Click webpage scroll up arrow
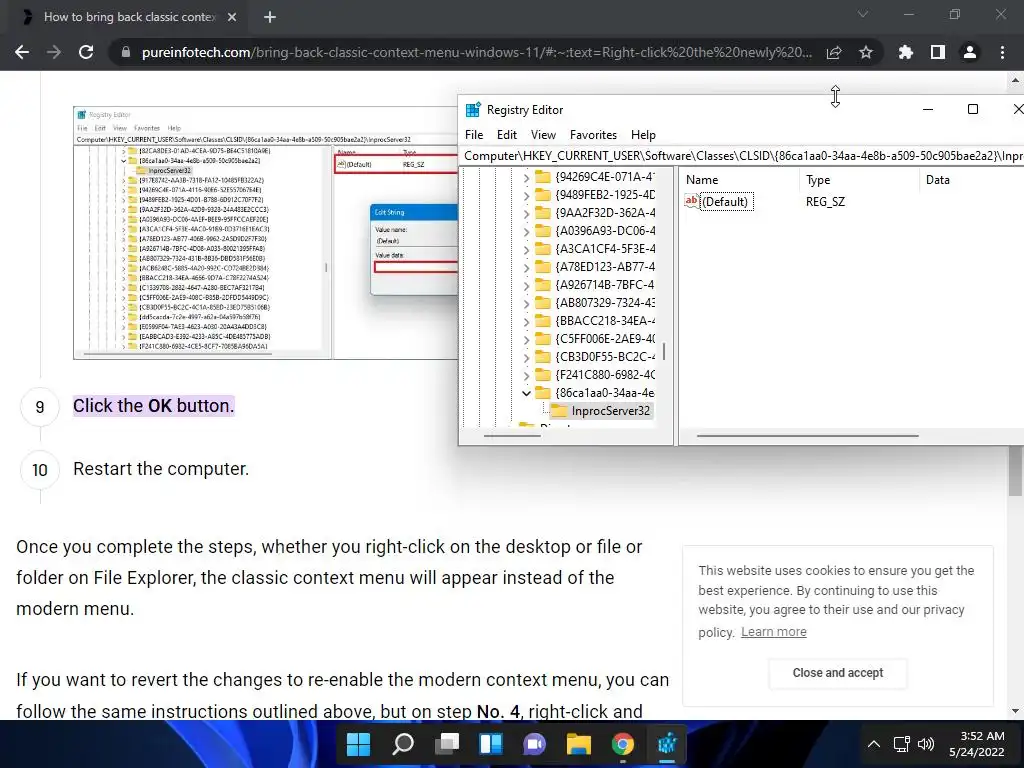This screenshot has width=1024, height=768. (1015, 81)
